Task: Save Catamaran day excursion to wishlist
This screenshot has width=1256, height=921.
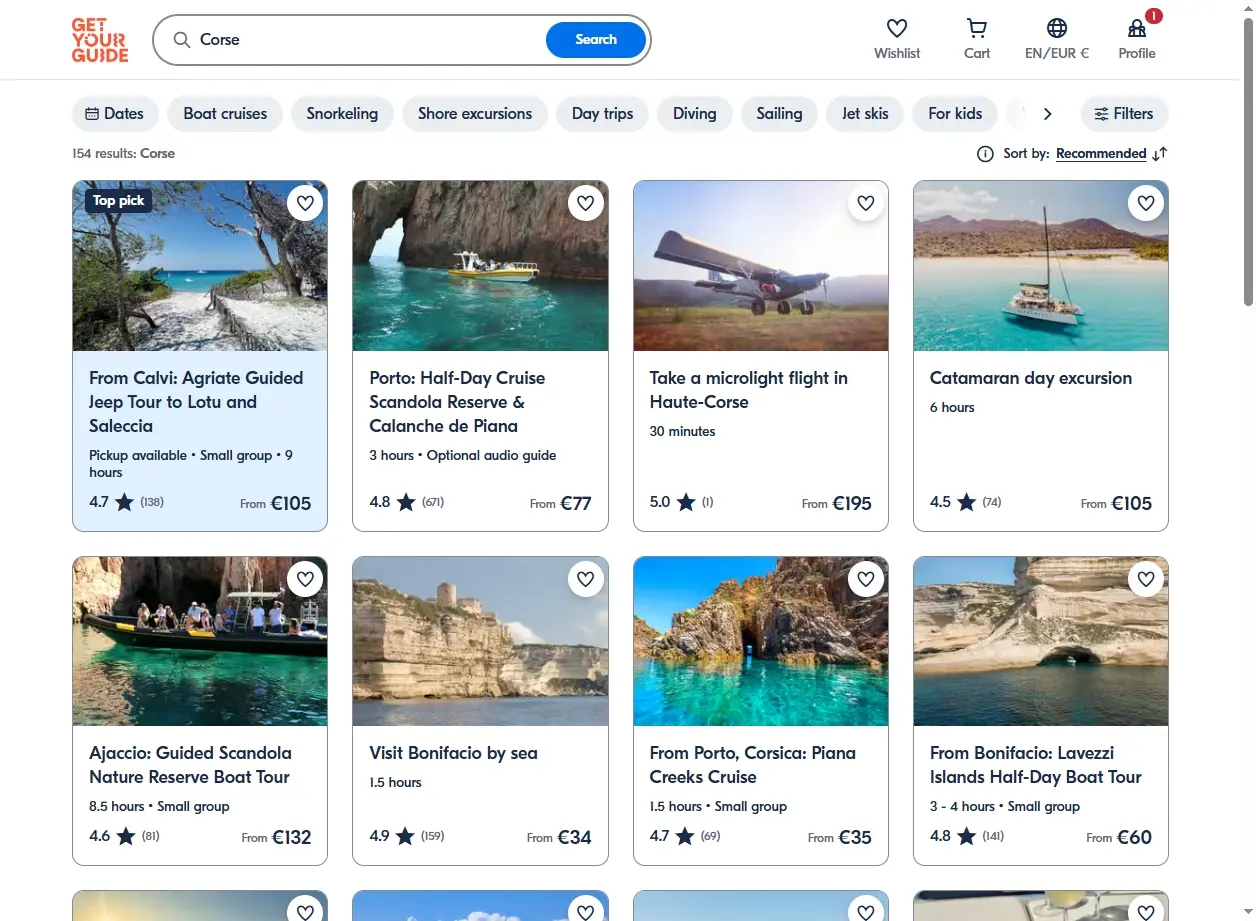Action: click(x=1146, y=204)
